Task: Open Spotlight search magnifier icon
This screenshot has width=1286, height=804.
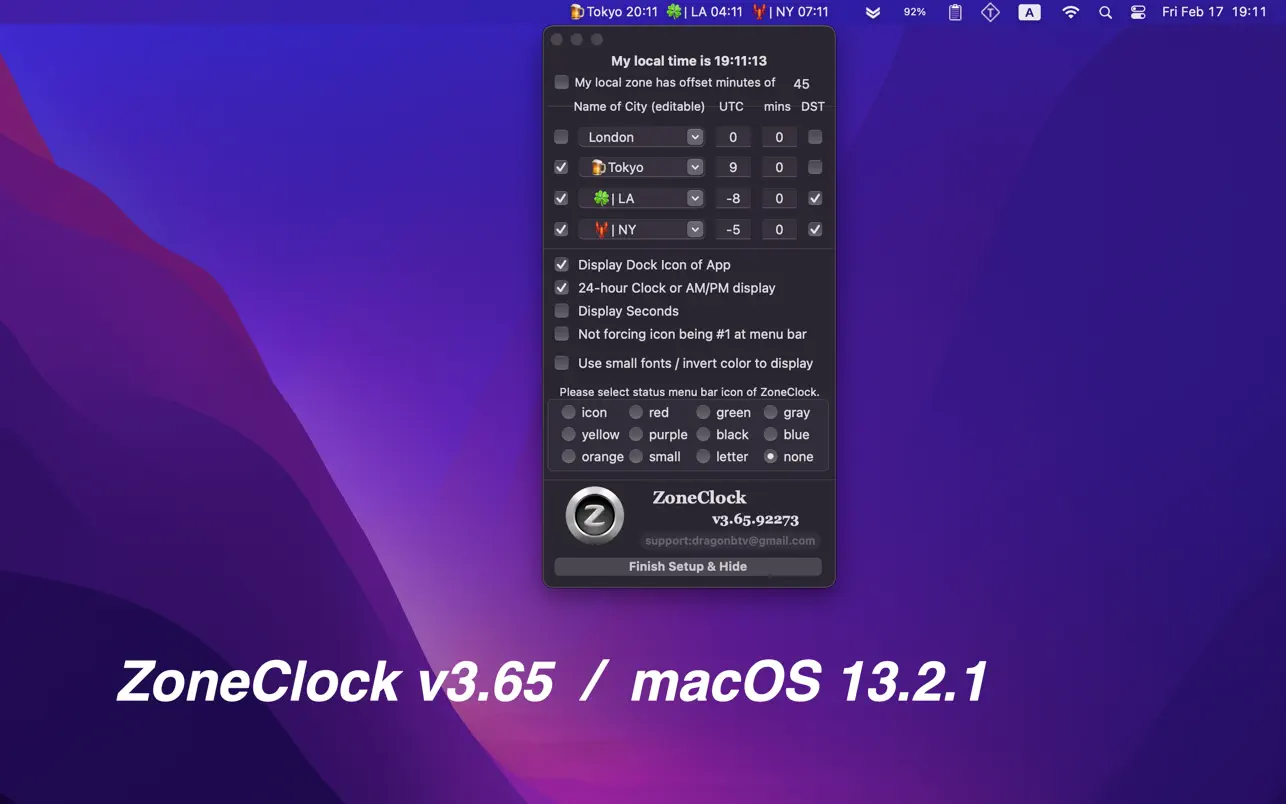Action: pos(1105,12)
